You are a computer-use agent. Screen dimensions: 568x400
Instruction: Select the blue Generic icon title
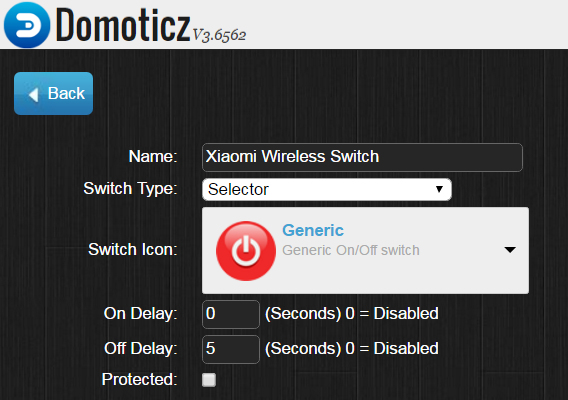click(x=313, y=230)
